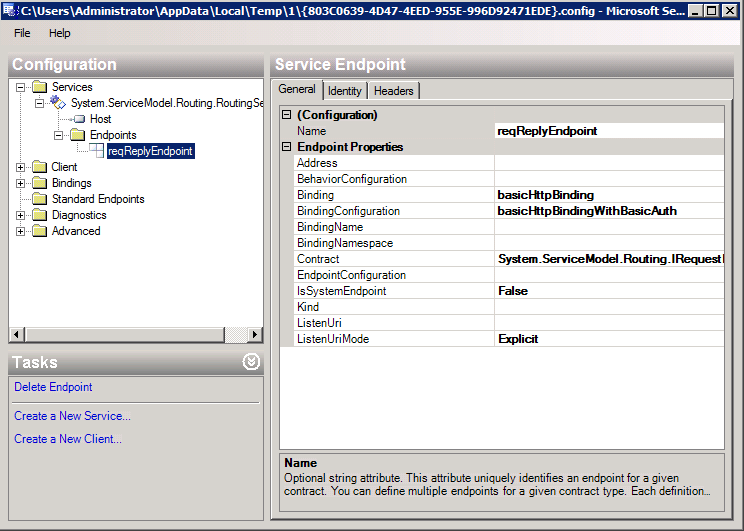
Task: Click the Host node icon
Action: point(79,119)
